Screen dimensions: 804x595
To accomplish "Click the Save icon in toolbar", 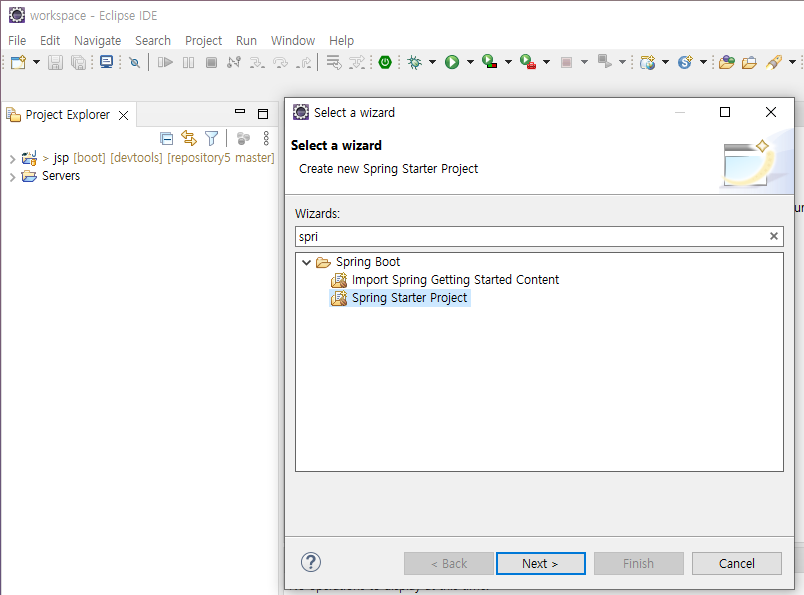I will [x=55, y=63].
